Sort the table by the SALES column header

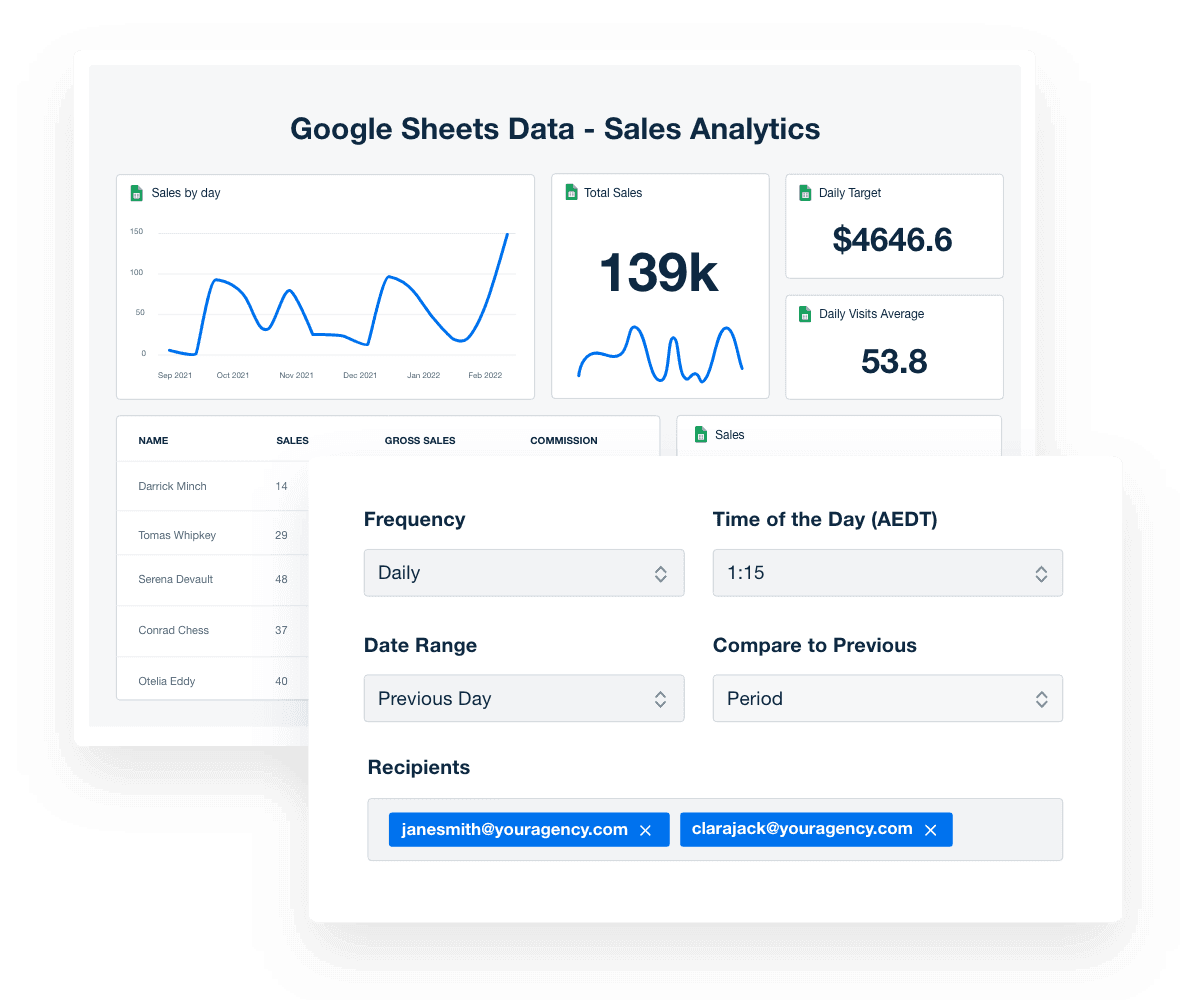tap(292, 440)
